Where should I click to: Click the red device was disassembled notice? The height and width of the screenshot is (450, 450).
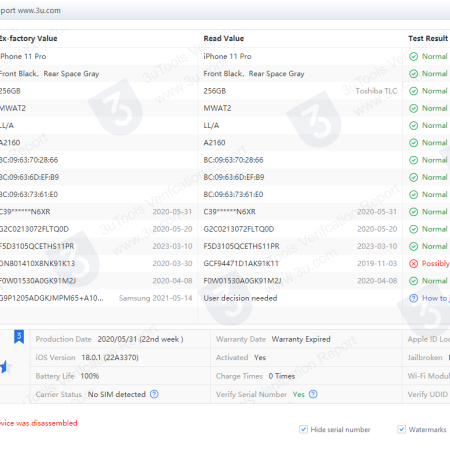click(x=39, y=423)
